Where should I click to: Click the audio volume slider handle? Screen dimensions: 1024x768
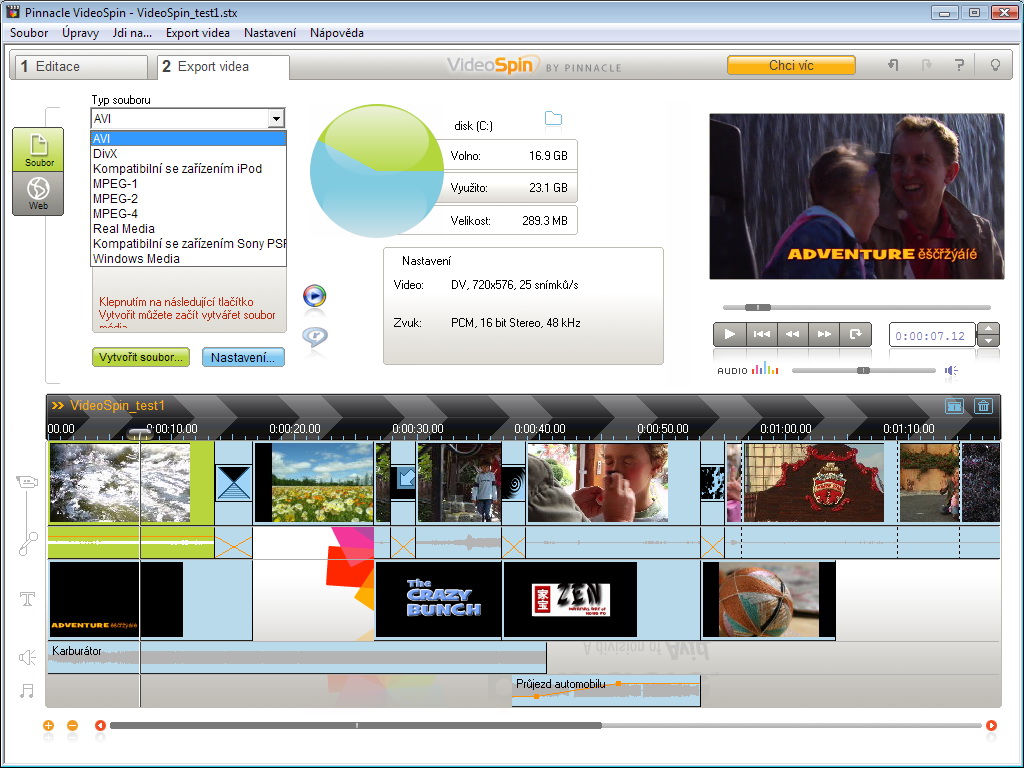(x=863, y=370)
